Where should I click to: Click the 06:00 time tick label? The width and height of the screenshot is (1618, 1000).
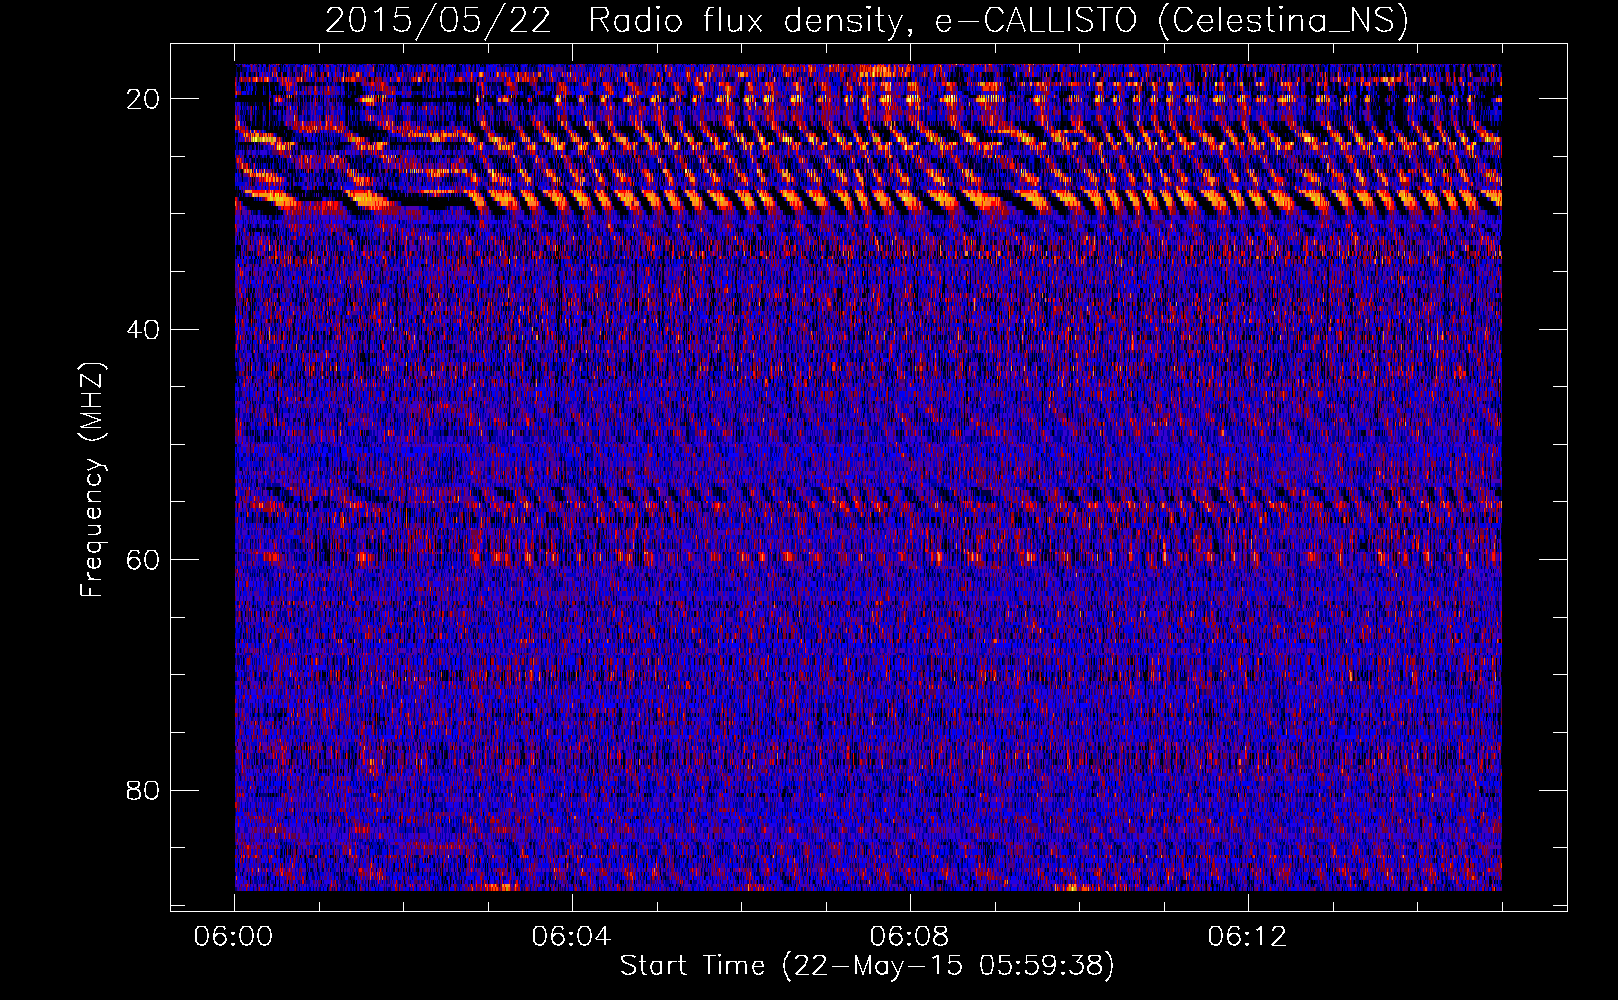pos(234,937)
